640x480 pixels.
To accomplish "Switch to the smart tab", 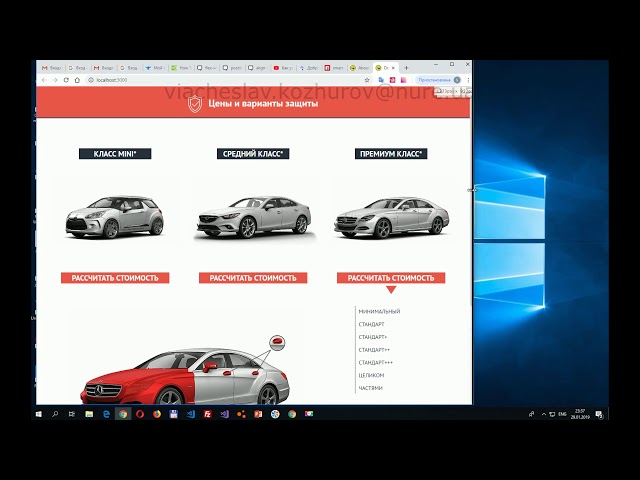I will (x=334, y=68).
